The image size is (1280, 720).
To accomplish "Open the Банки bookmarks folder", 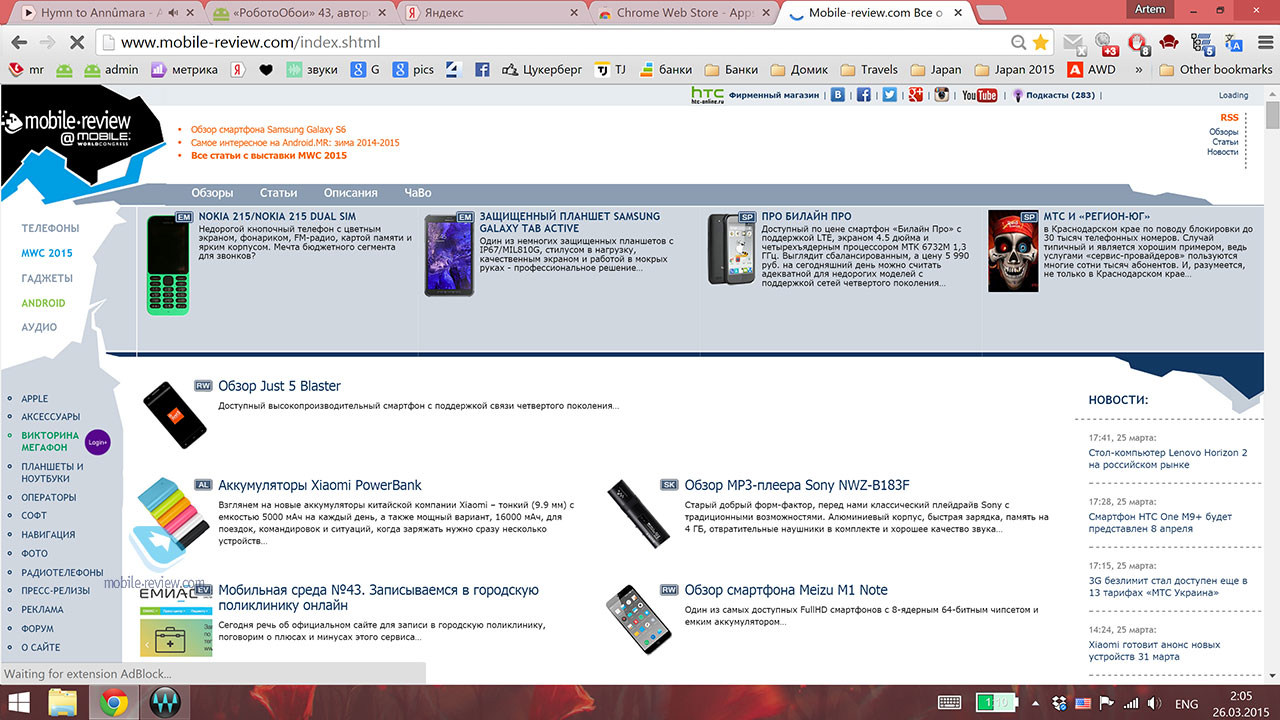I will pyautogui.click(x=731, y=70).
